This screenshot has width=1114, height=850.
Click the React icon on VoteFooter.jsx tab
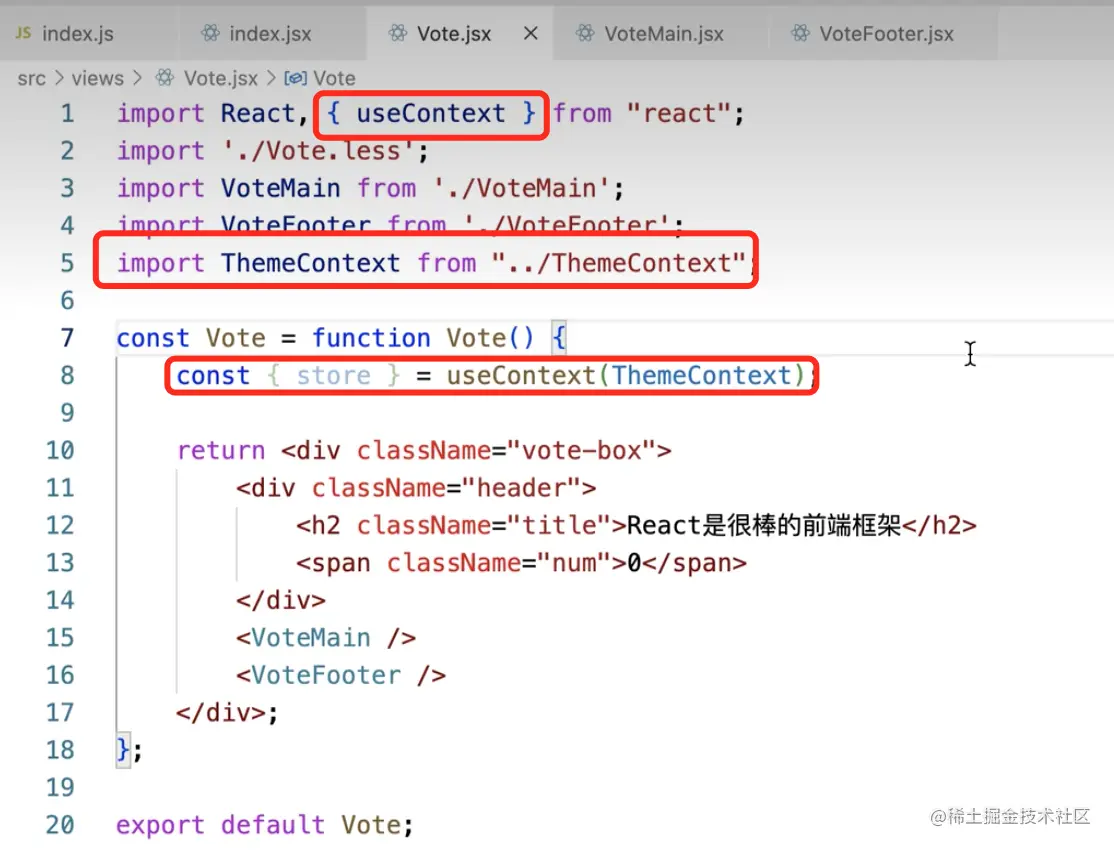[x=801, y=33]
